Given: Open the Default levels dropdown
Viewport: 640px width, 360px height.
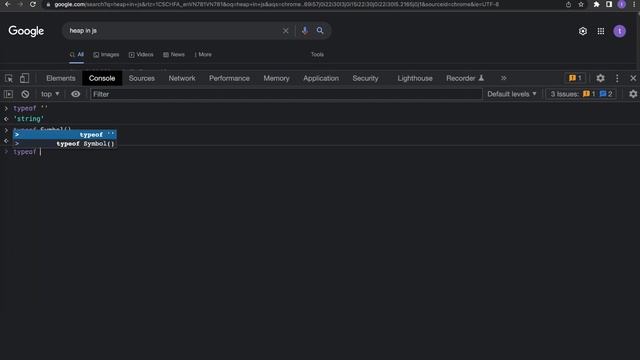Looking at the screenshot, I should click(512, 94).
